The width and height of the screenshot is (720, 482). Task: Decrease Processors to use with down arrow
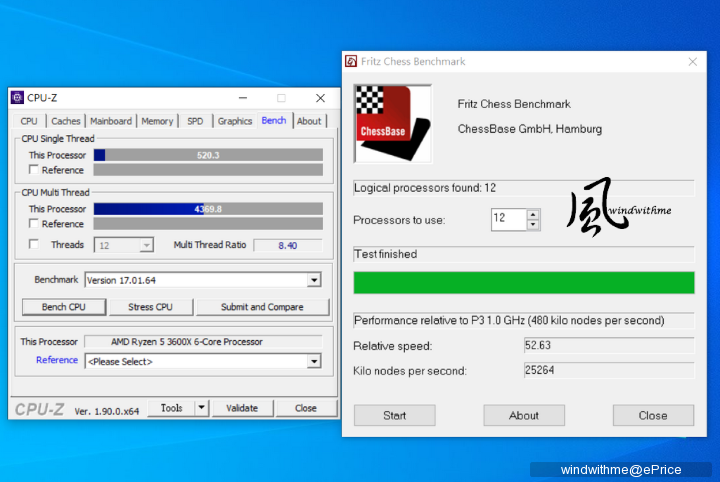[533, 224]
